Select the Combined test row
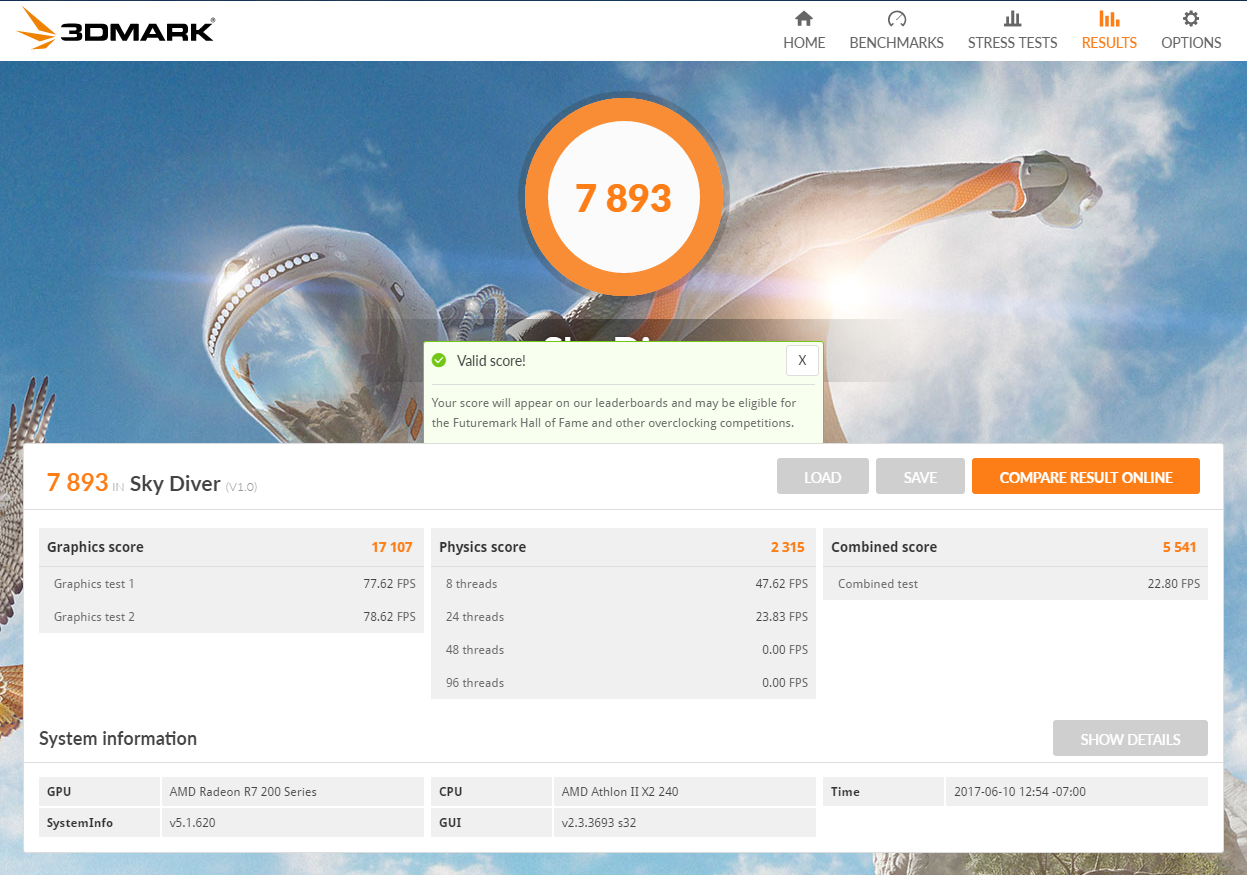The height and width of the screenshot is (875, 1247). click(1015, 584)
